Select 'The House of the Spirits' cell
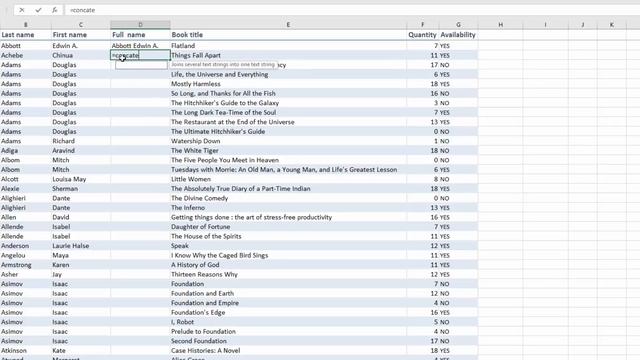This screenshot has height=360, width=640. [288, 236]
